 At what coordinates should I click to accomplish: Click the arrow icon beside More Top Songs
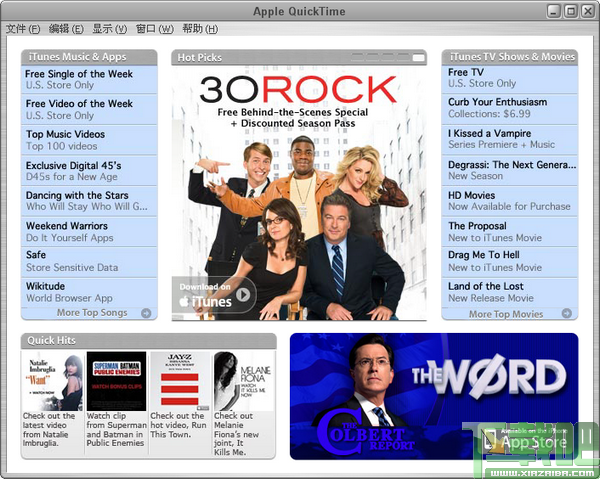tap(146, 313)
